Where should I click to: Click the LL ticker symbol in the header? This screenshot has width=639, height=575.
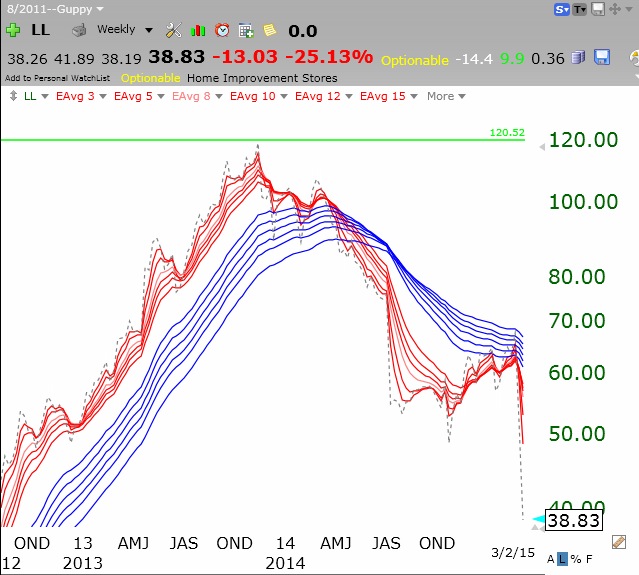coord(40,30)
